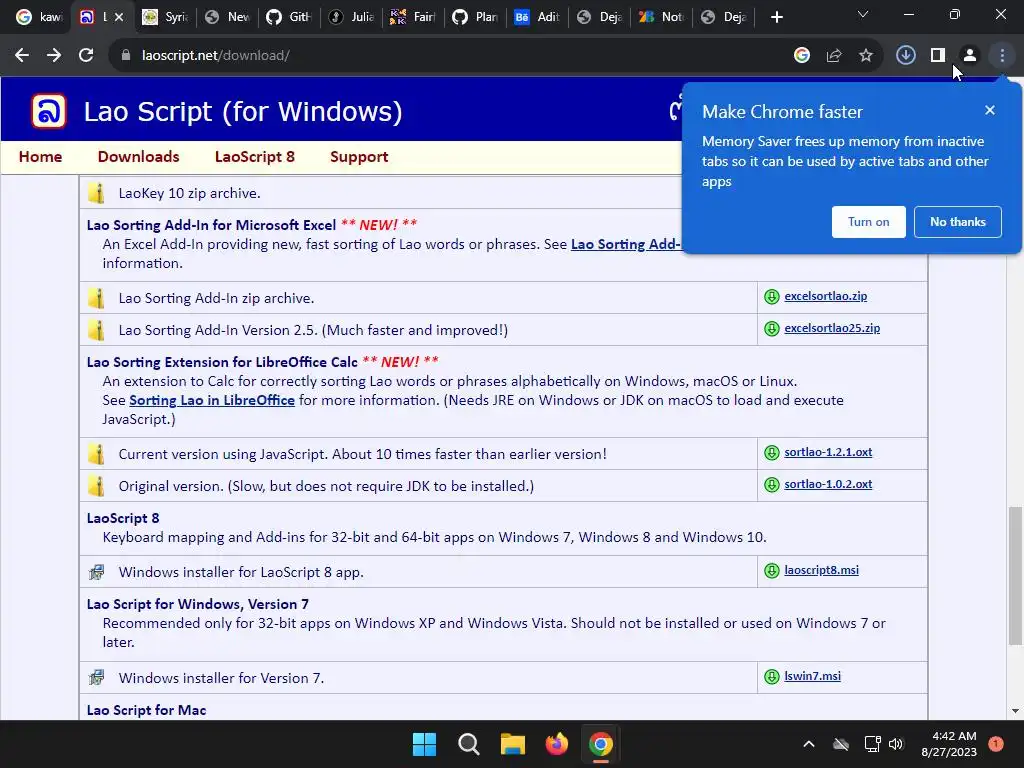Click the scrollbar down arrow
The width and height of the screenshot is (1024, 768).
tap(1014, 711)
